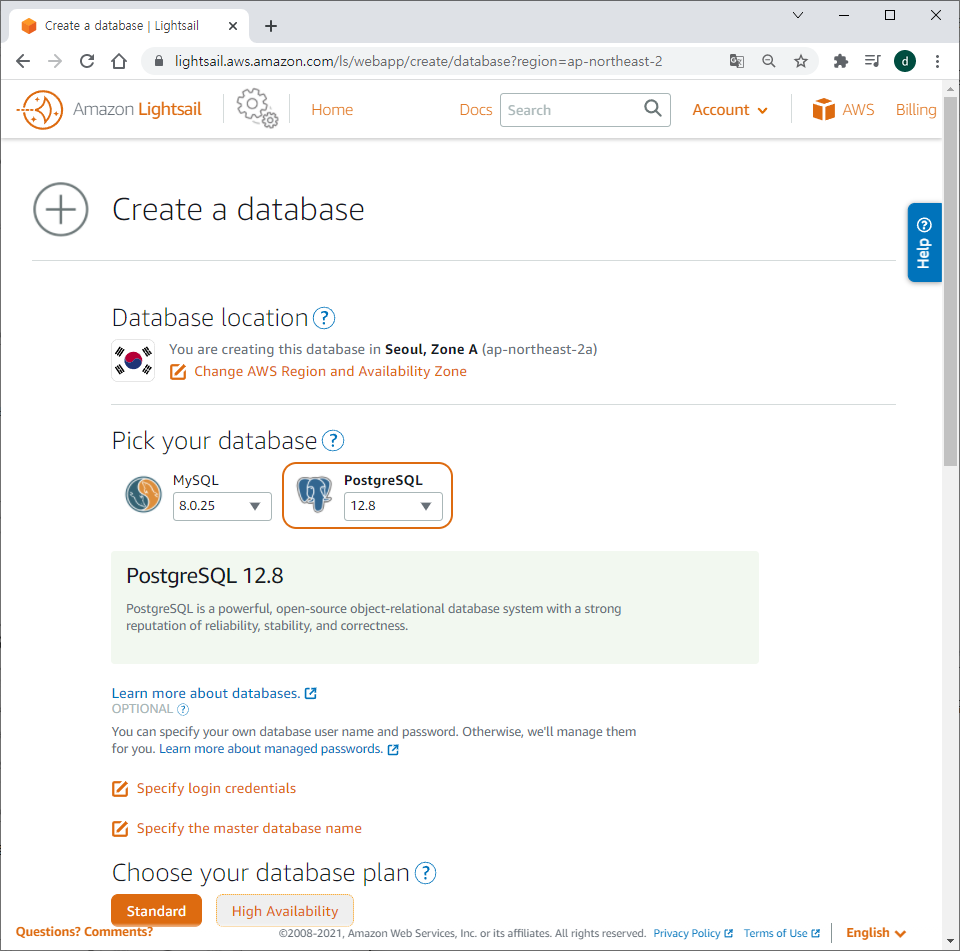Click the search magnifier icon
This screenshot has height=951, width=960.
[x=653, y=109]
